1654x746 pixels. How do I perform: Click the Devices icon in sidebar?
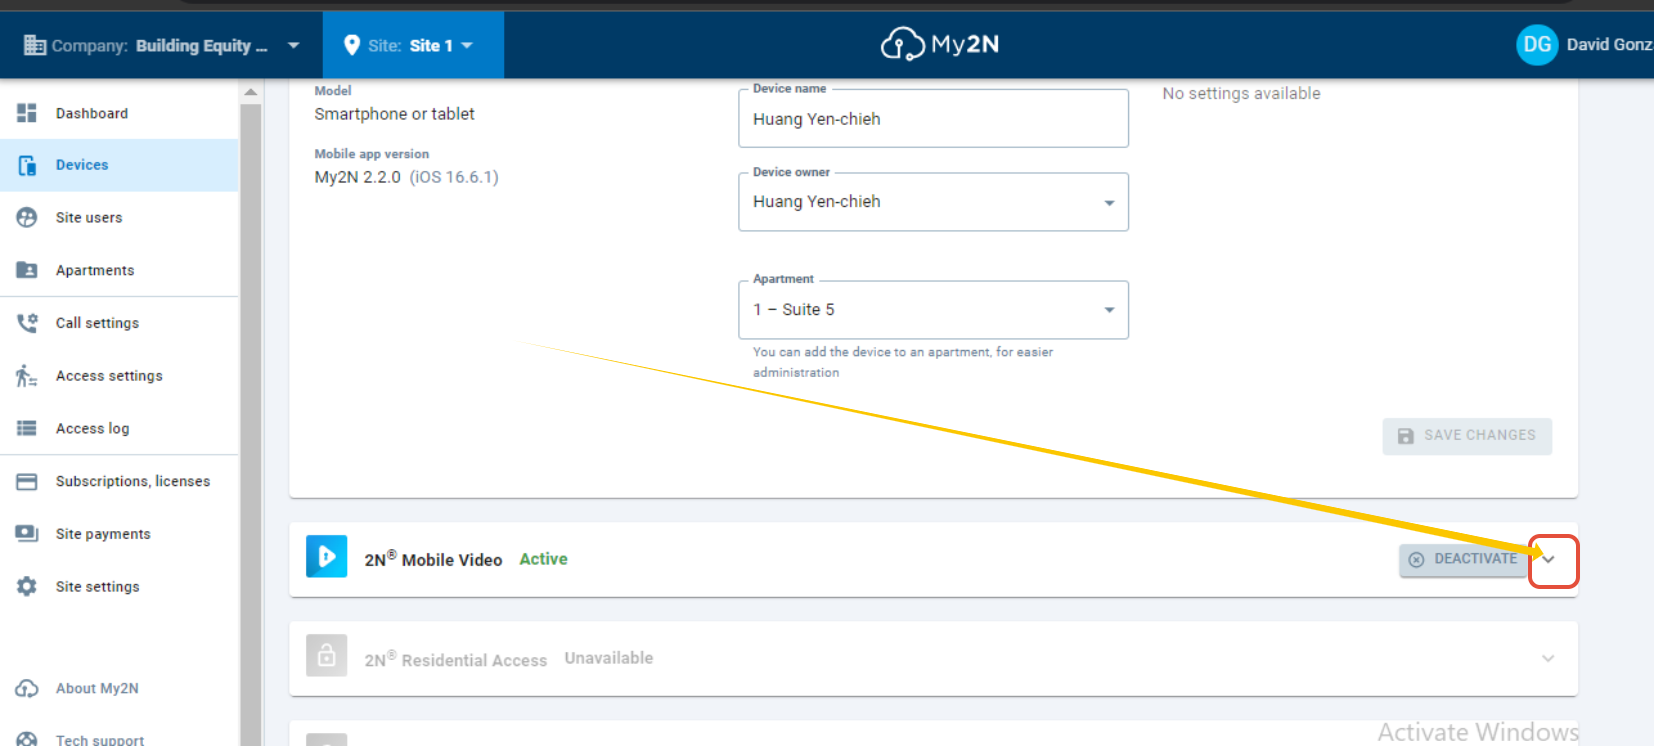[27, 165]
